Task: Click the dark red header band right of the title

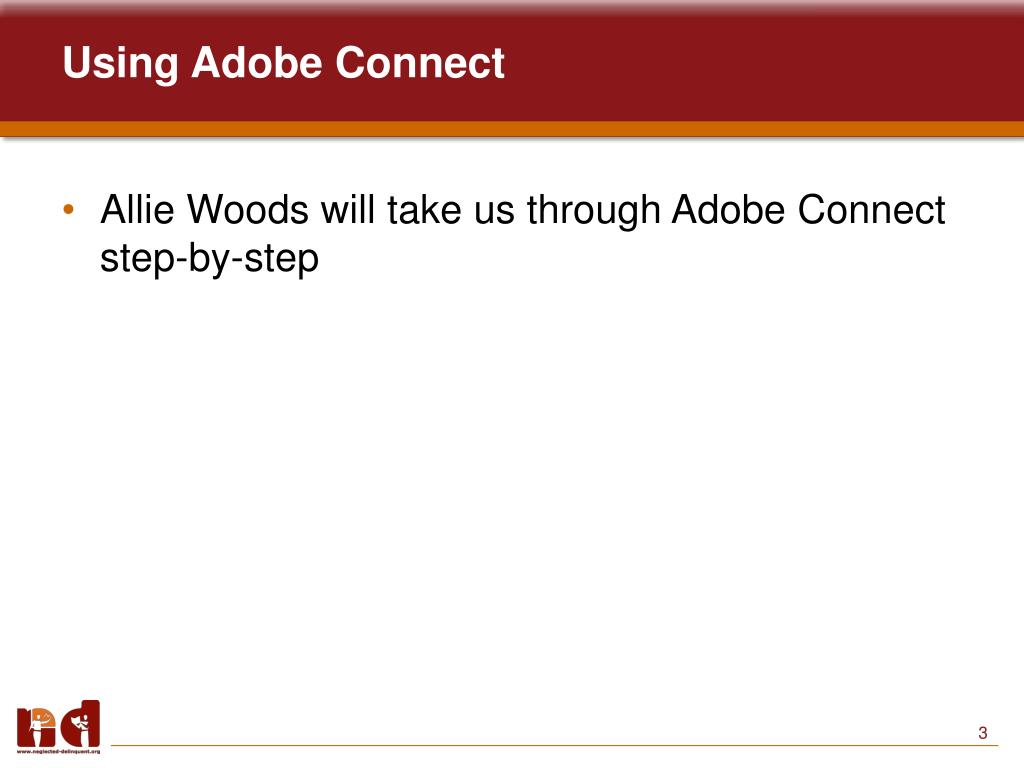Action: point(760,64)
